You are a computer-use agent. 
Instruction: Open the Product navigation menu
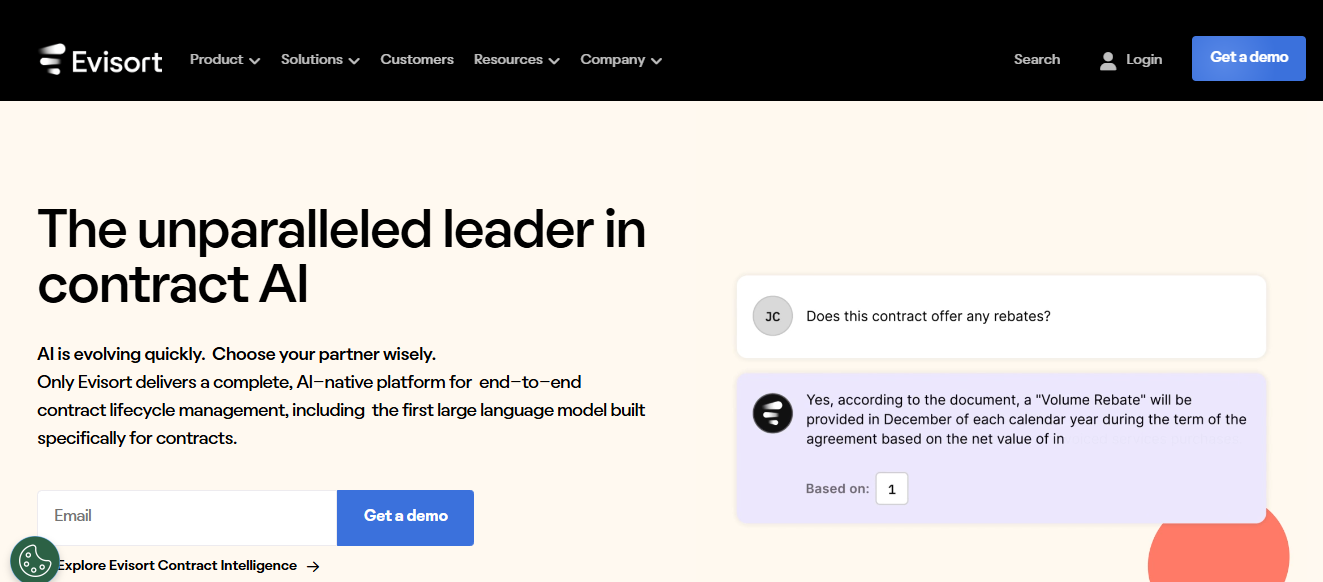225,59
